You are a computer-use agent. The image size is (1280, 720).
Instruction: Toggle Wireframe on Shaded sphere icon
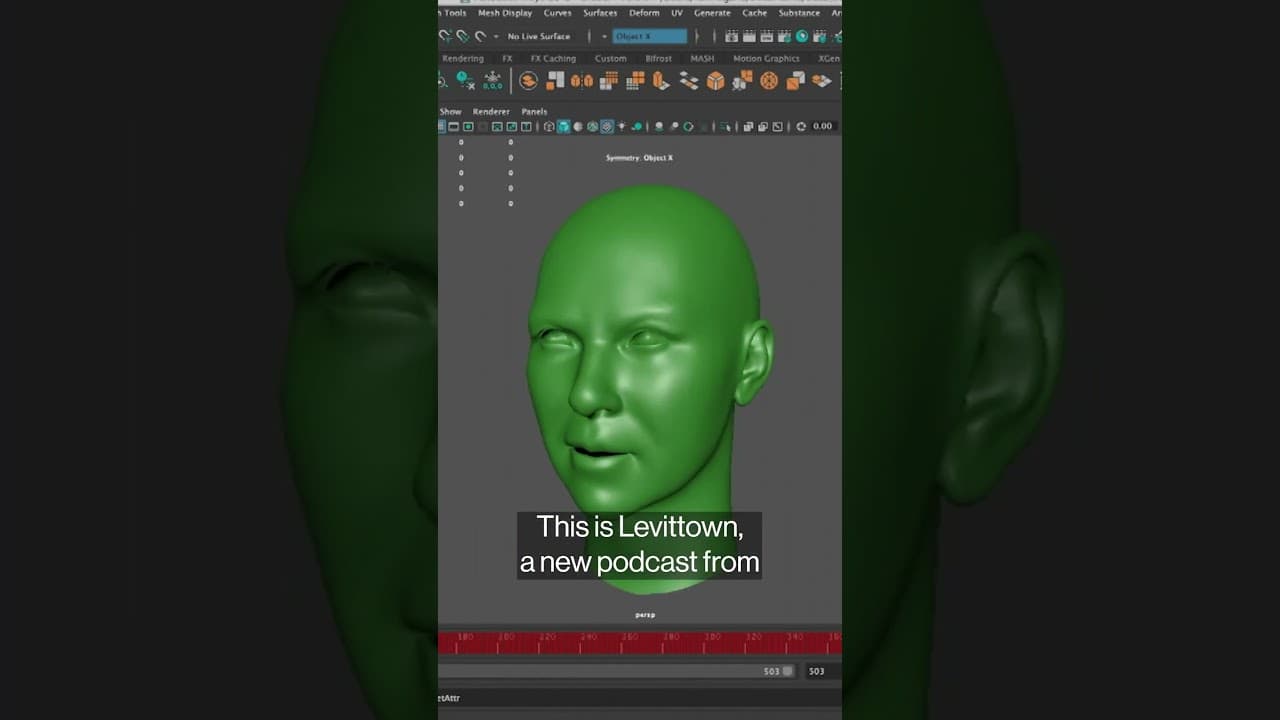593,126
